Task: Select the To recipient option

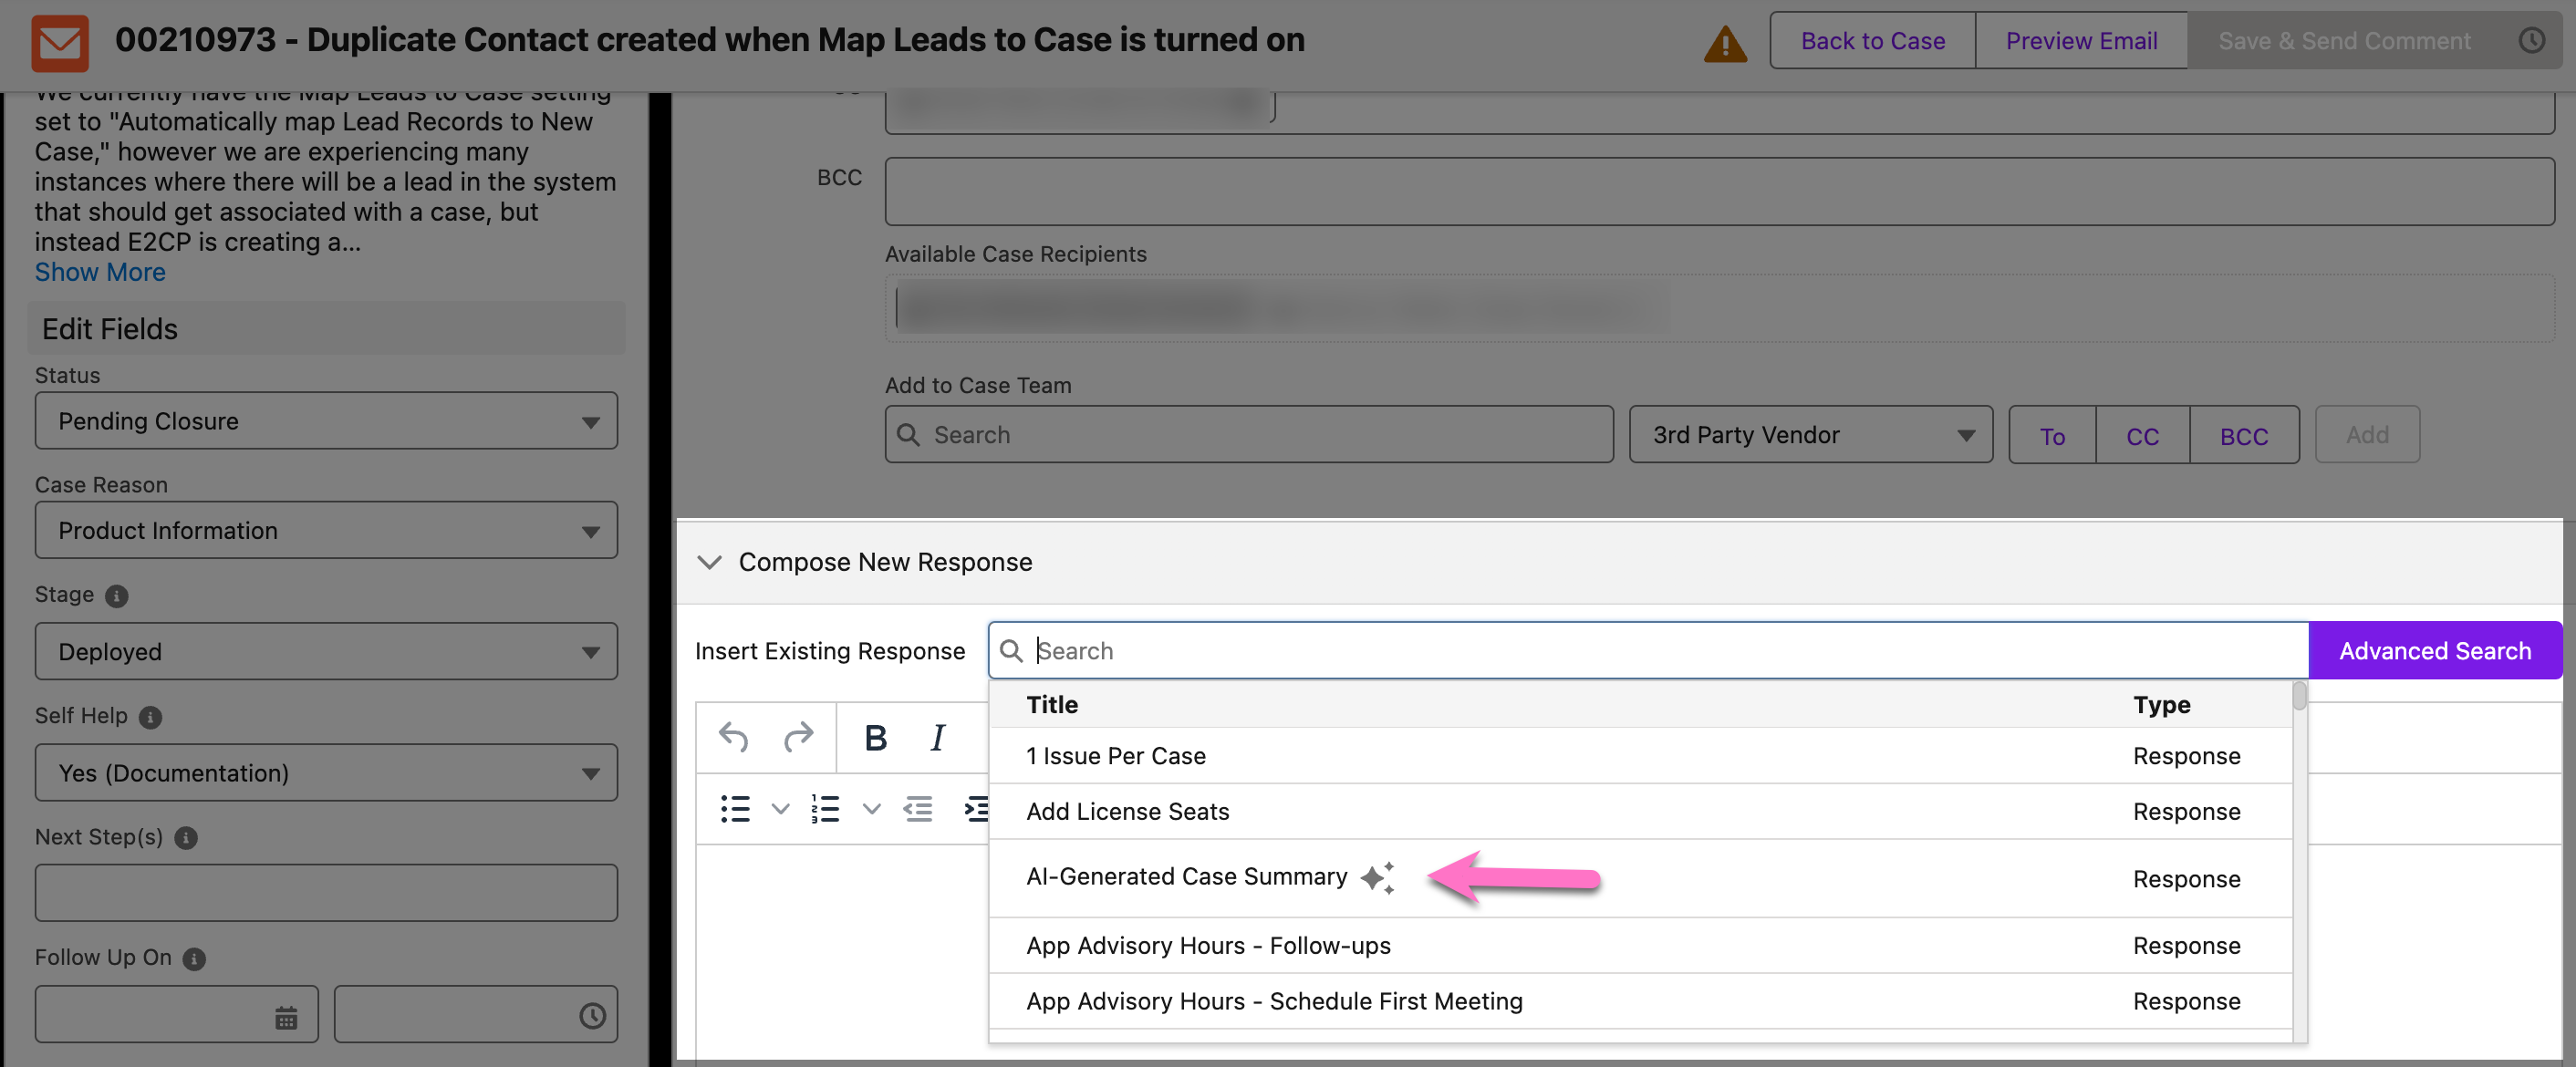Action: [2052, 436]
